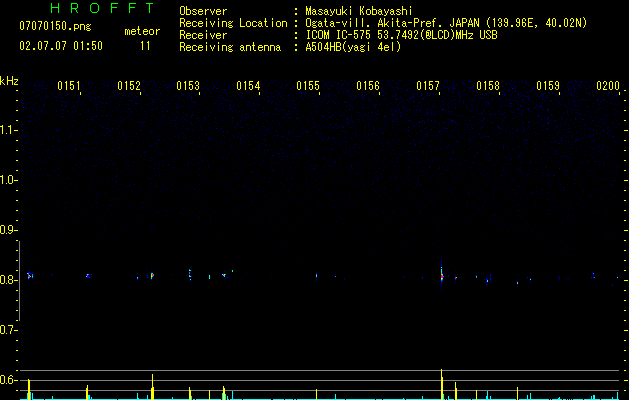Click the 0200 time marker
Screen dimensions: 629x400
coord(608,86)
